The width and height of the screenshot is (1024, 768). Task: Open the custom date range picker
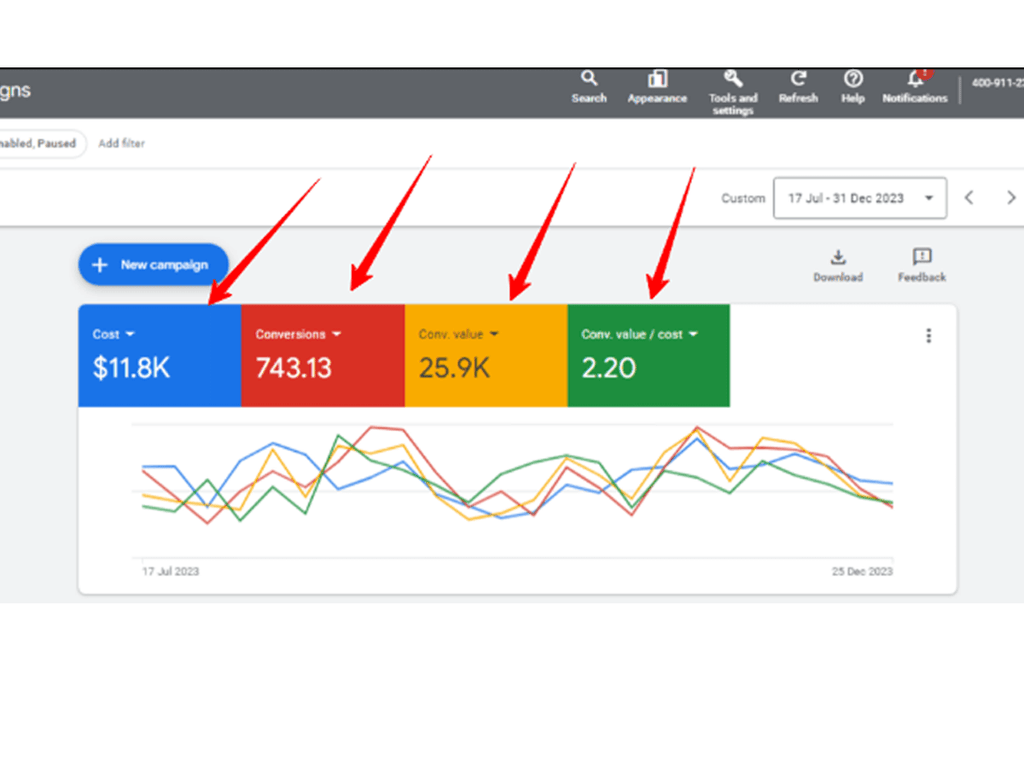click(x=859, y=198)
